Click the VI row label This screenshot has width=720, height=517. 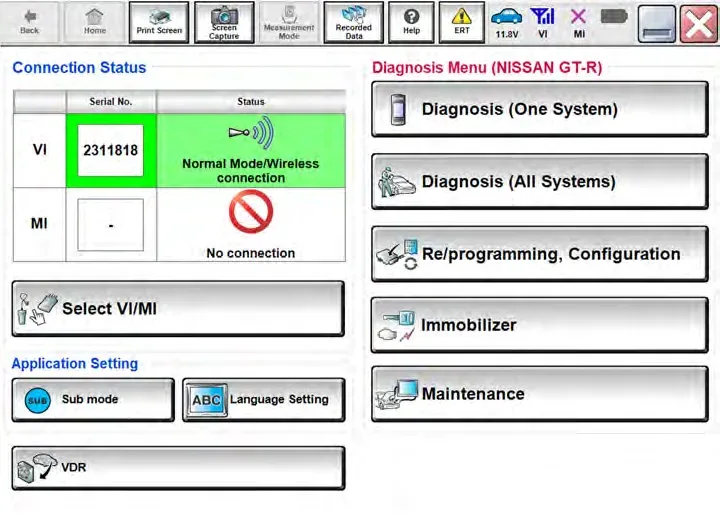40,150
